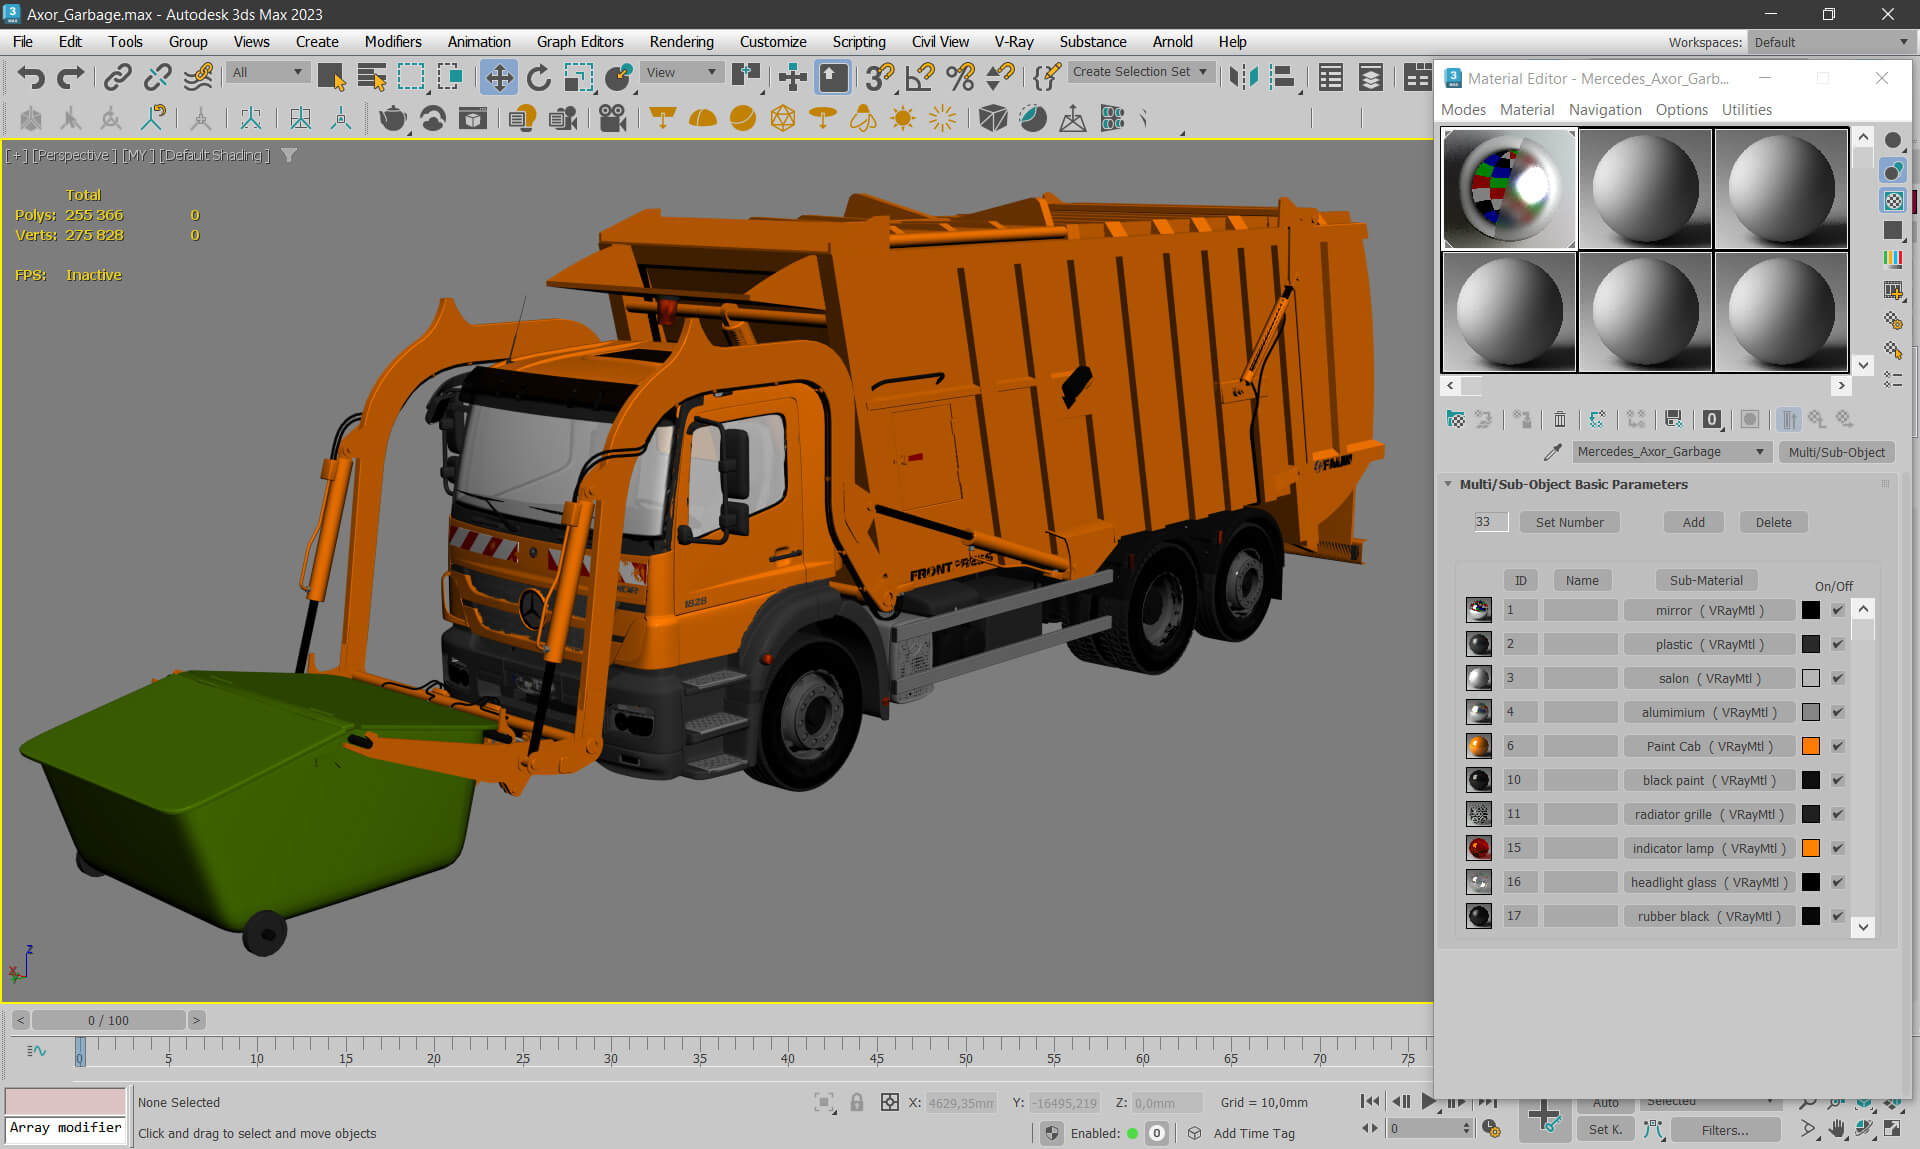Click Delete material trash icon in Material Editor
This screenshot has width=1920, height=1149.
coord(1560,419)
